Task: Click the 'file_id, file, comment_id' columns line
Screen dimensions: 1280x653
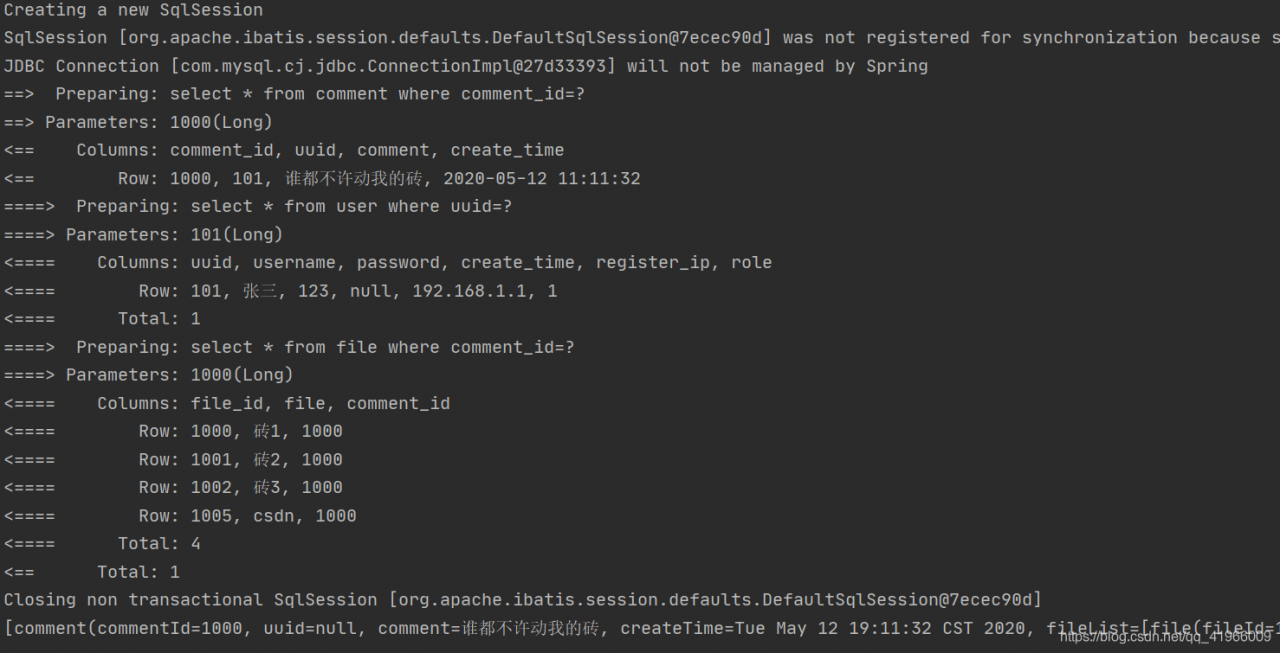Action: (227, 403)
